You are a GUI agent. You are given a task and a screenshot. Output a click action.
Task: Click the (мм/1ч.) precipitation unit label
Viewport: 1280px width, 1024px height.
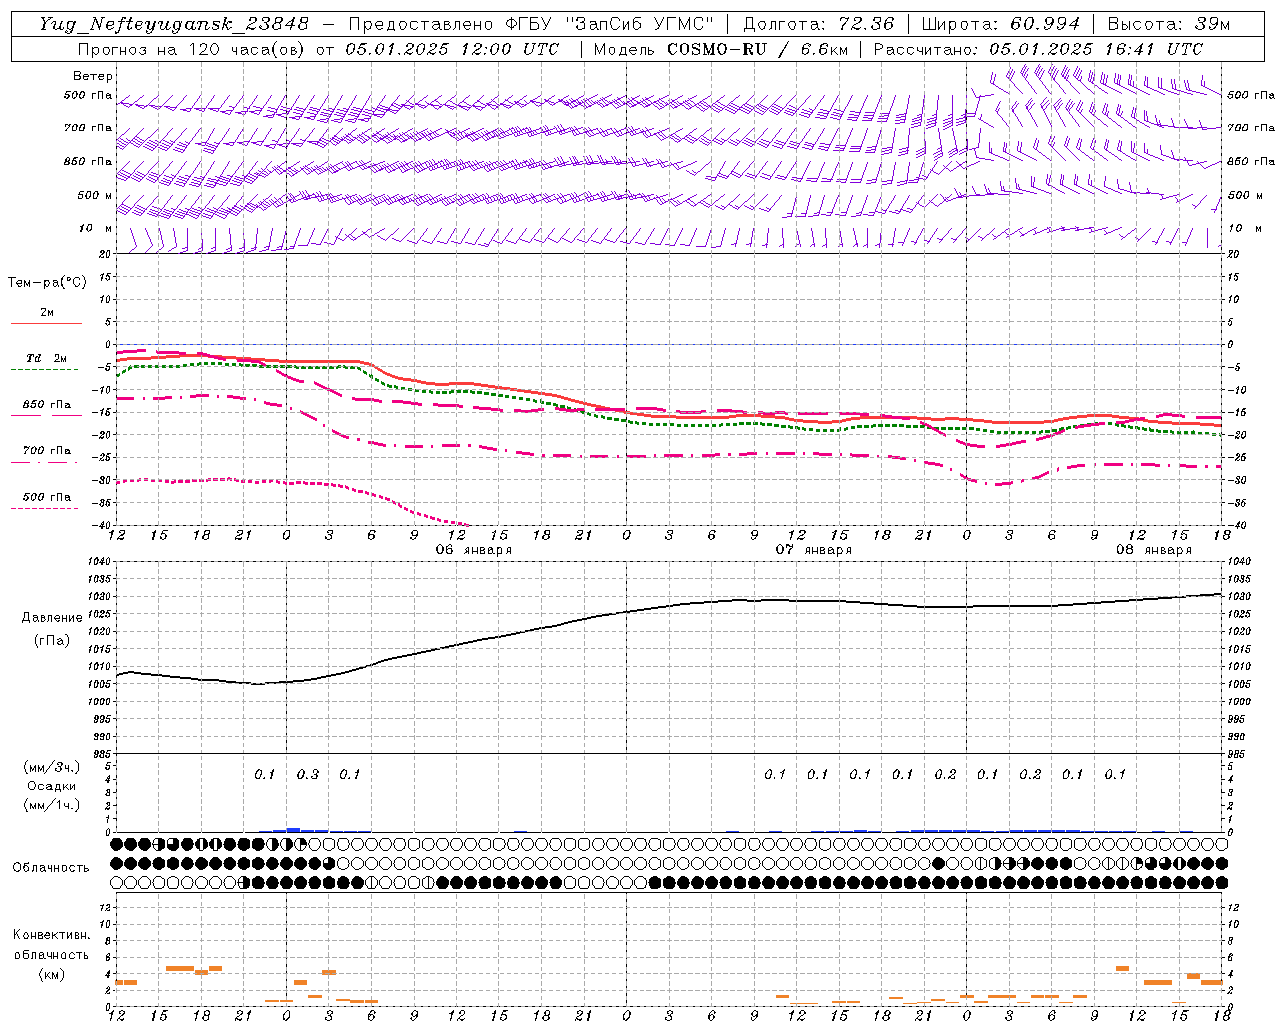[52, 805]
